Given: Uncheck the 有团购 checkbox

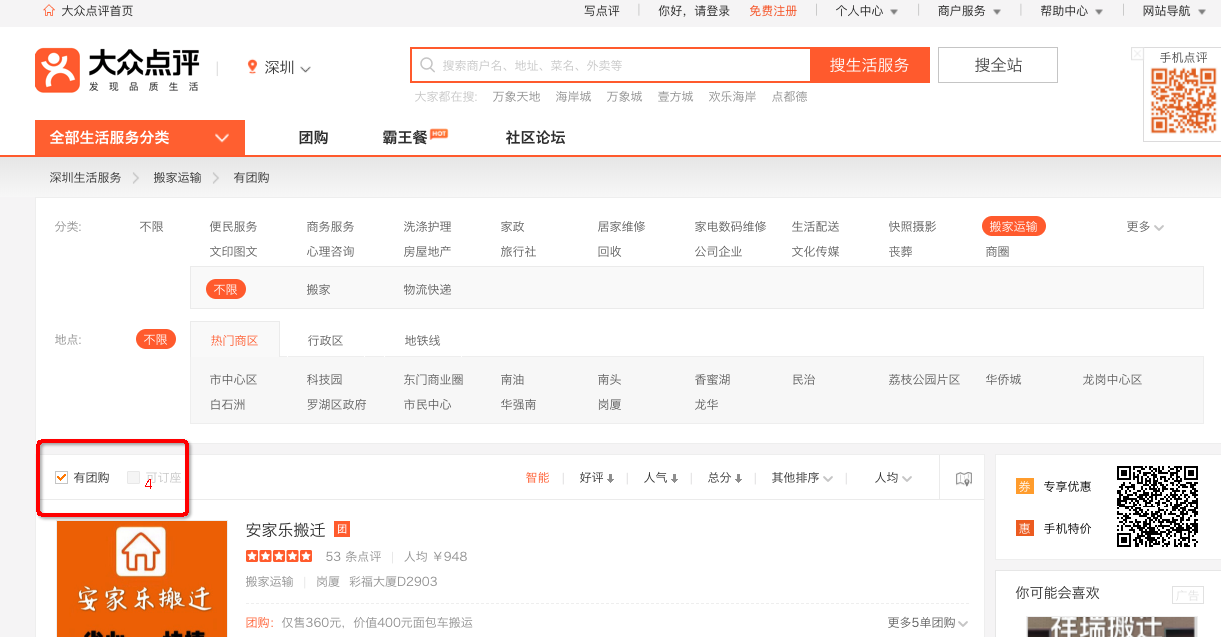Looking at the screenshot, I should (61, 478).
